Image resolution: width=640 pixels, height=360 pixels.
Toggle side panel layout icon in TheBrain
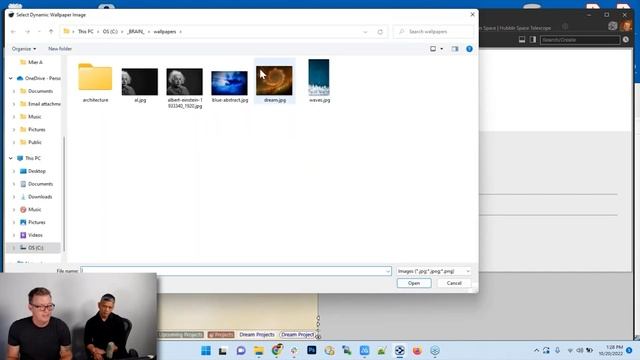(533, 40)
